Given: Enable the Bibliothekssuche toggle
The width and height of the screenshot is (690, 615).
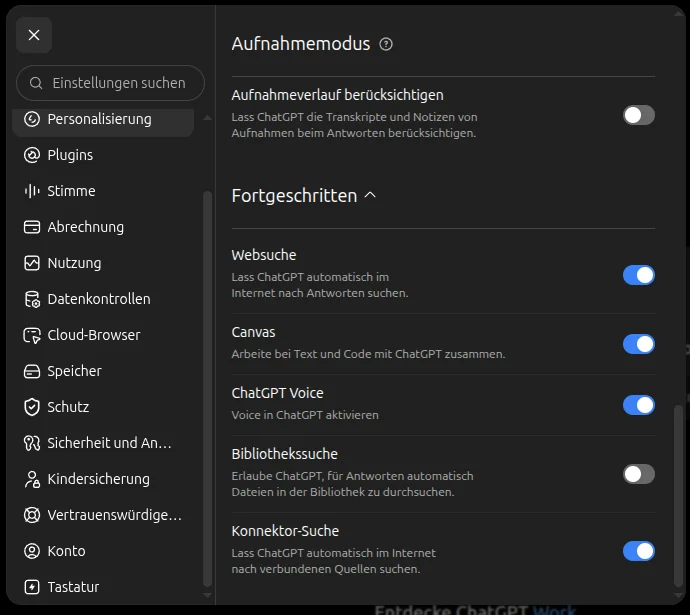Looking at the screenshot, I should coord(639,474).
